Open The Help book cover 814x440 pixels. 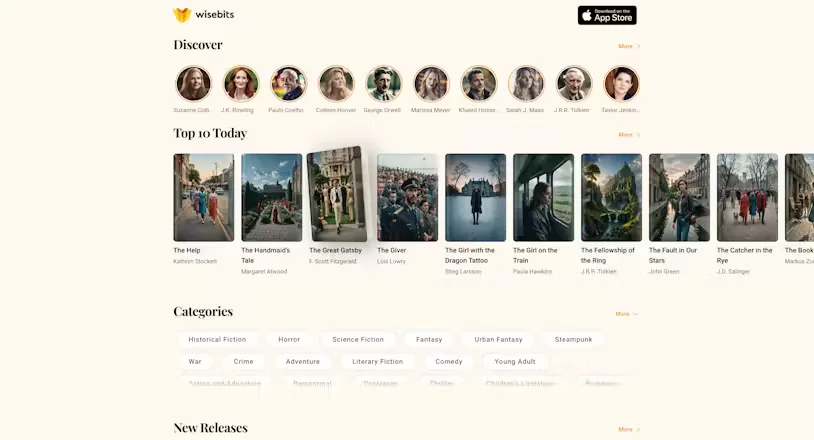click(204, 197)
